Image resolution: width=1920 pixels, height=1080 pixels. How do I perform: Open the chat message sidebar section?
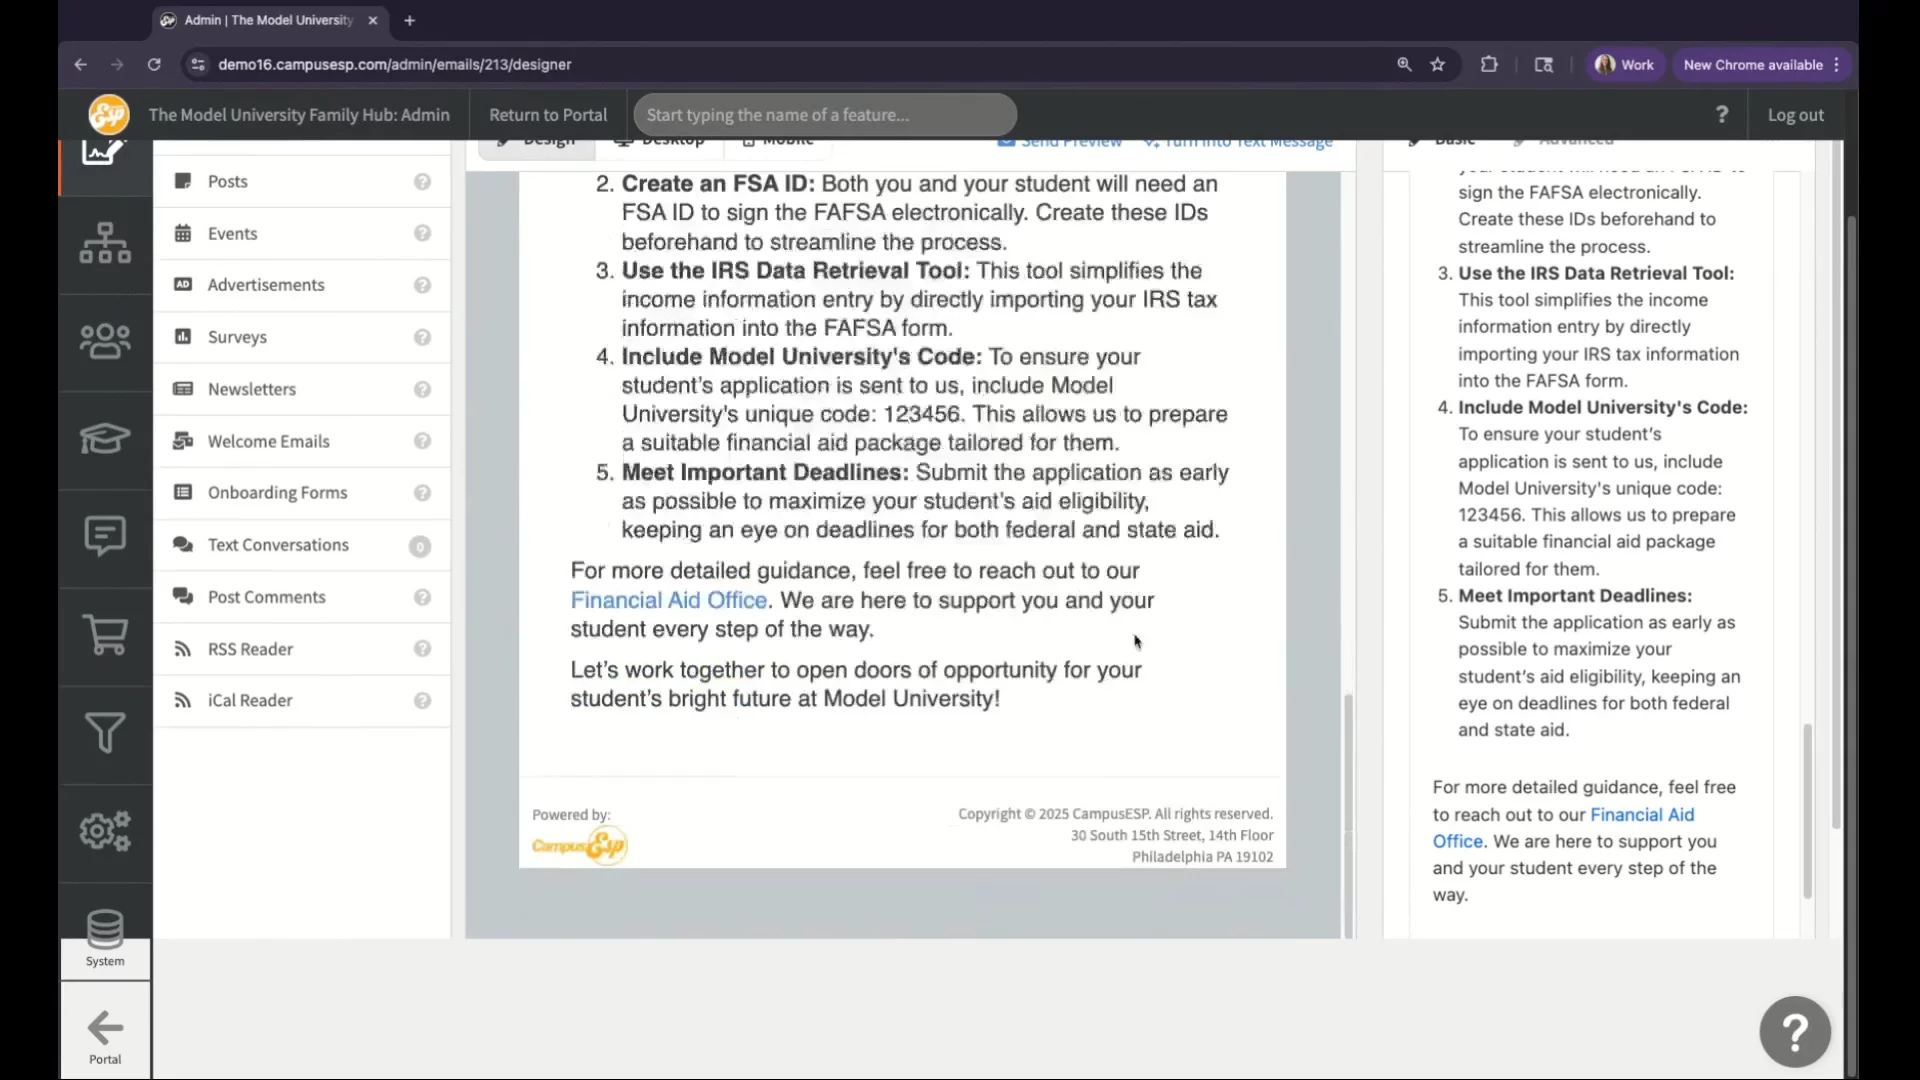pyautogui.click(x=105, y=537)
